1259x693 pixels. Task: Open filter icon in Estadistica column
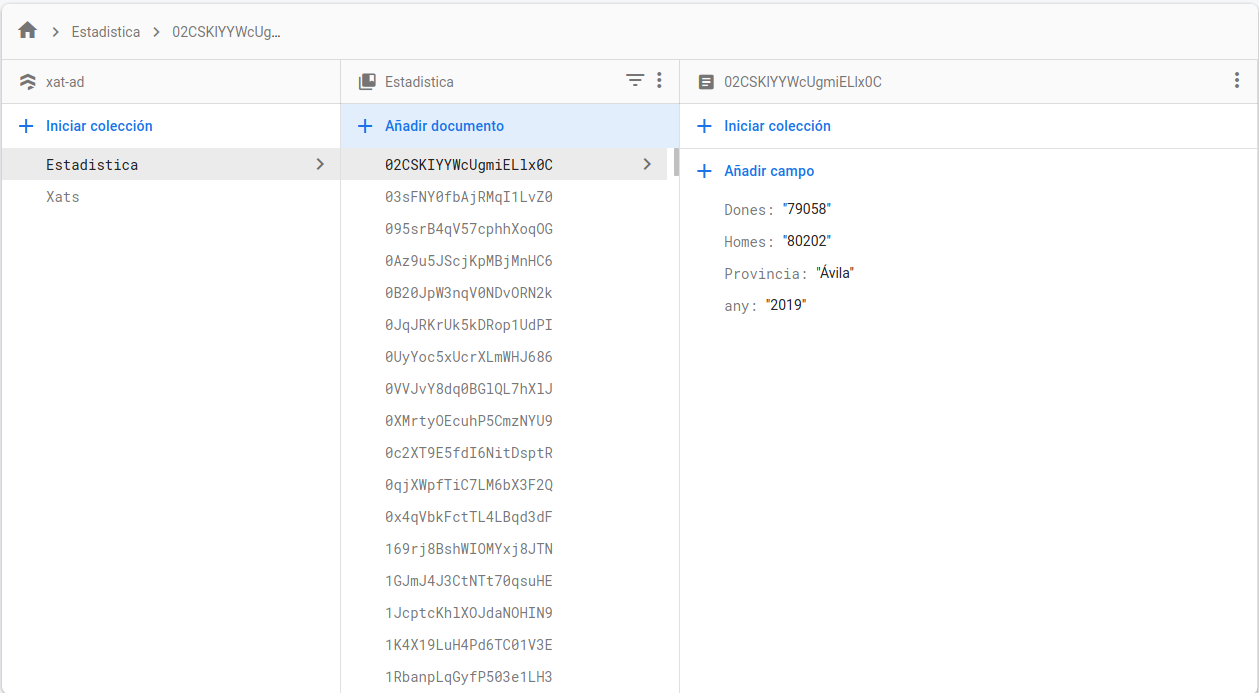[635, 81]
